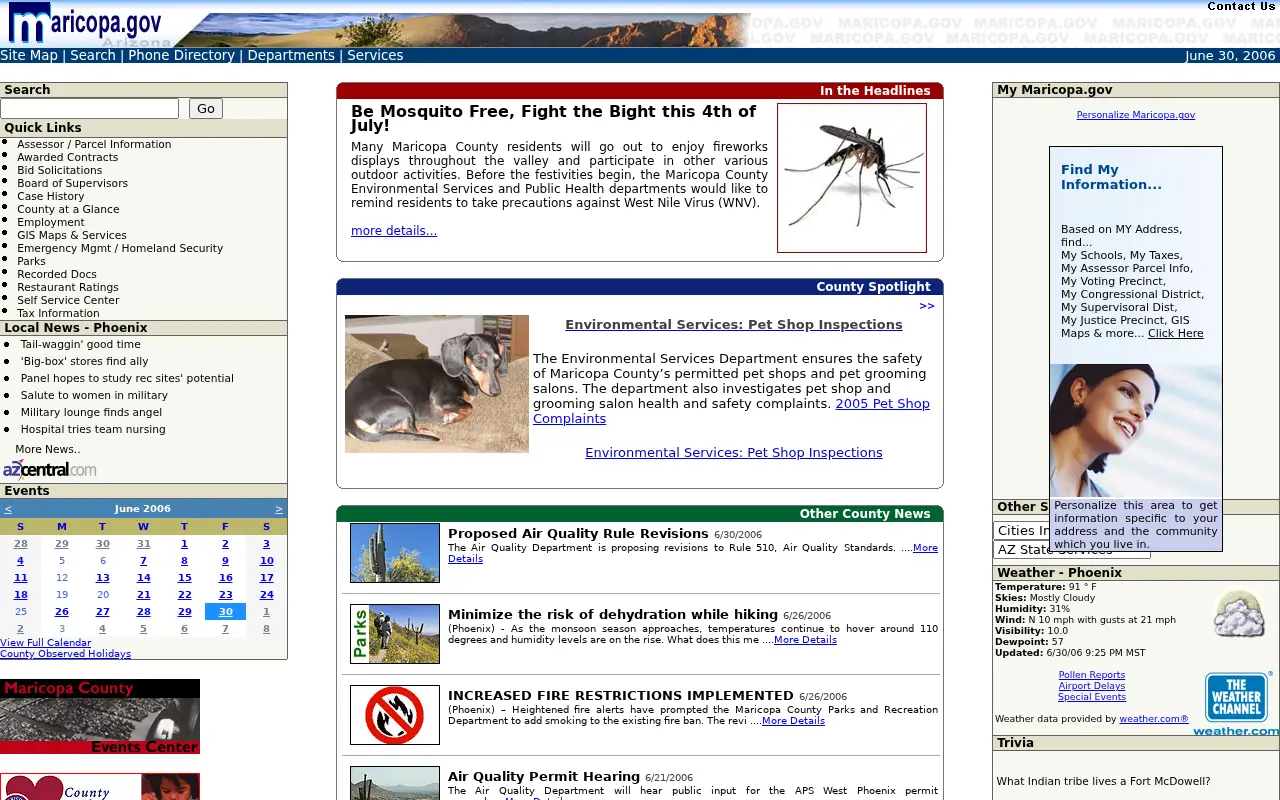Click the Contact Us link

pyautogui.click(x=1241, y=6)
